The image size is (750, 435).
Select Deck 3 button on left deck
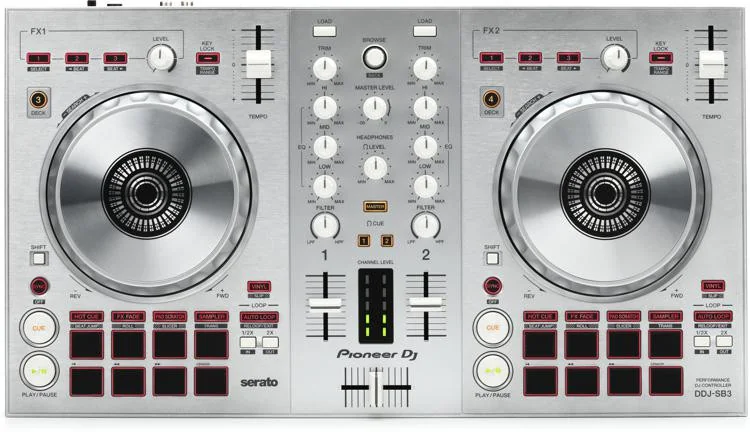37,100
